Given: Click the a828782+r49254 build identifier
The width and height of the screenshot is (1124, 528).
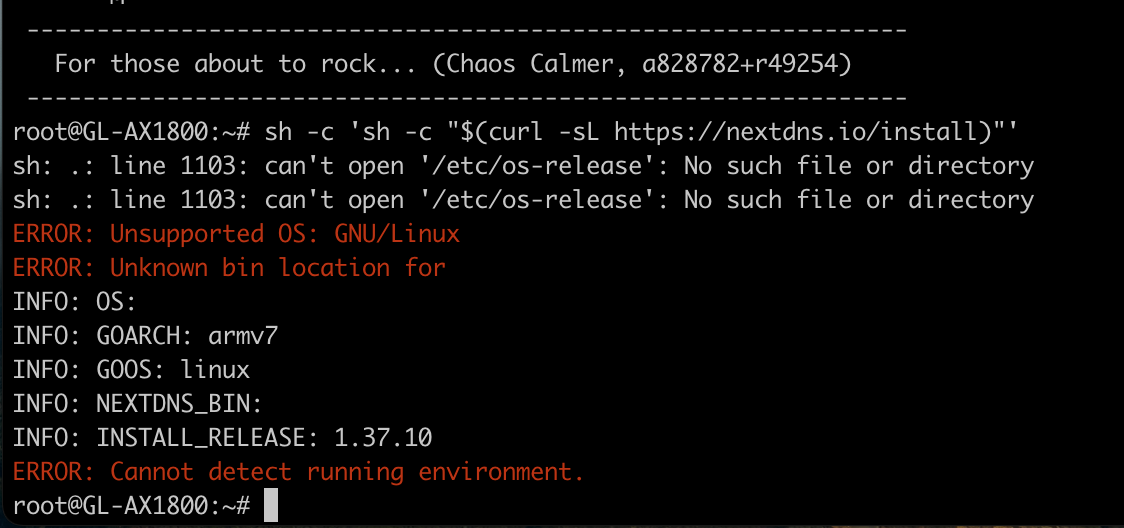Looking at the screenshot, I should point(740,64).
